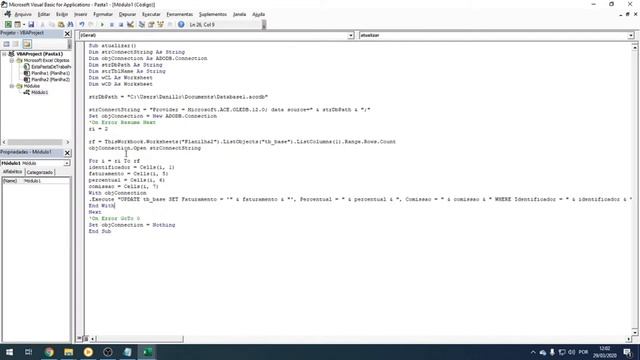Close the Project VBAProject panel
640x360 pixels.
click(x=67, y=33)
